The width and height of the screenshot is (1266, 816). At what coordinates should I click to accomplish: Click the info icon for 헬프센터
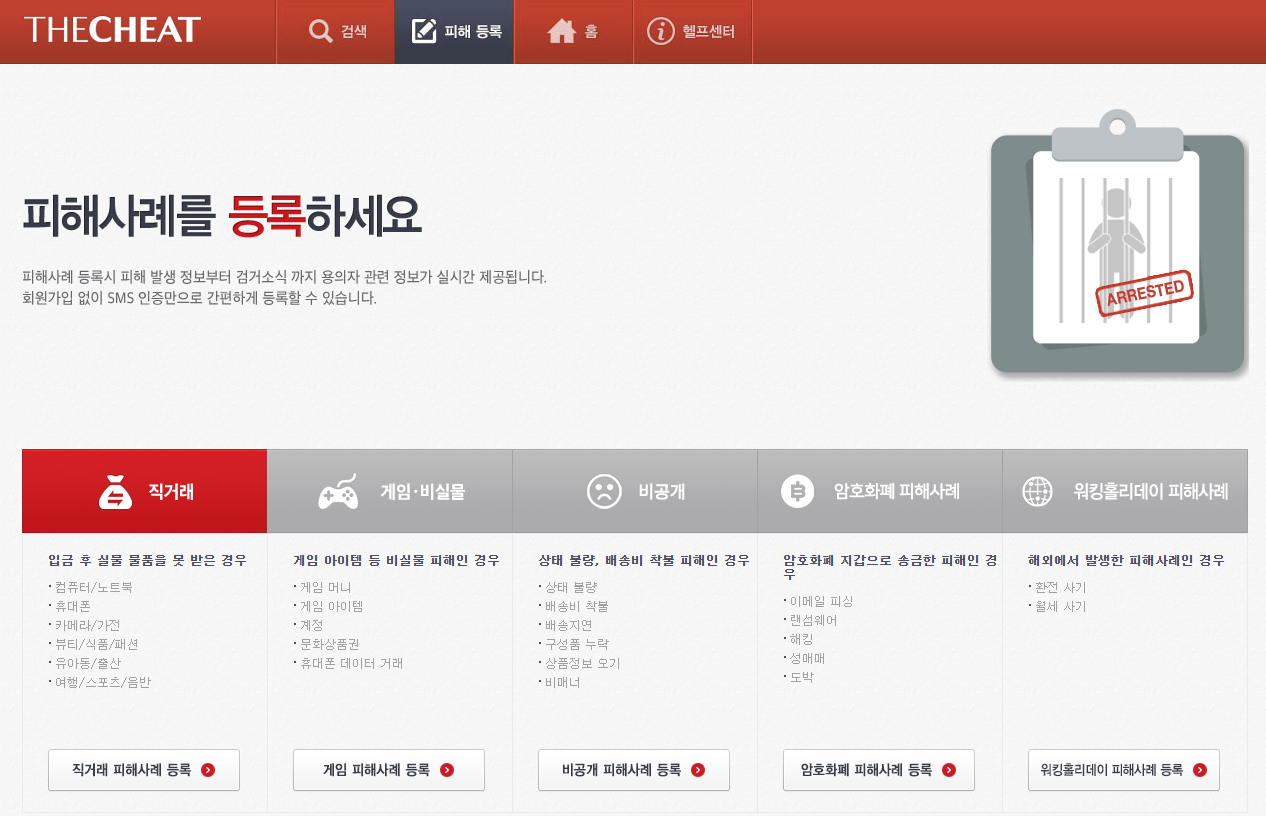[661, 32]
